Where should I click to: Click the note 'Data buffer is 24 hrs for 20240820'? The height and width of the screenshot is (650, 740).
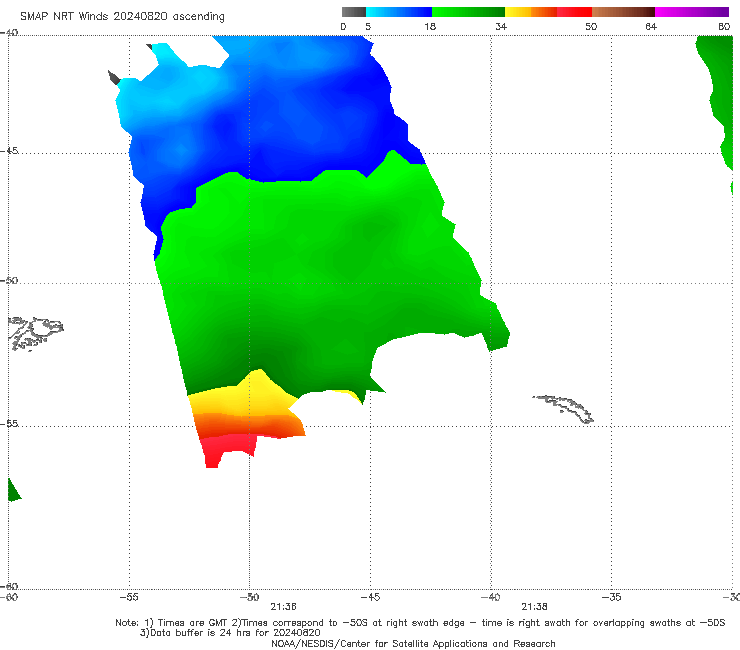tap(230, 633)
